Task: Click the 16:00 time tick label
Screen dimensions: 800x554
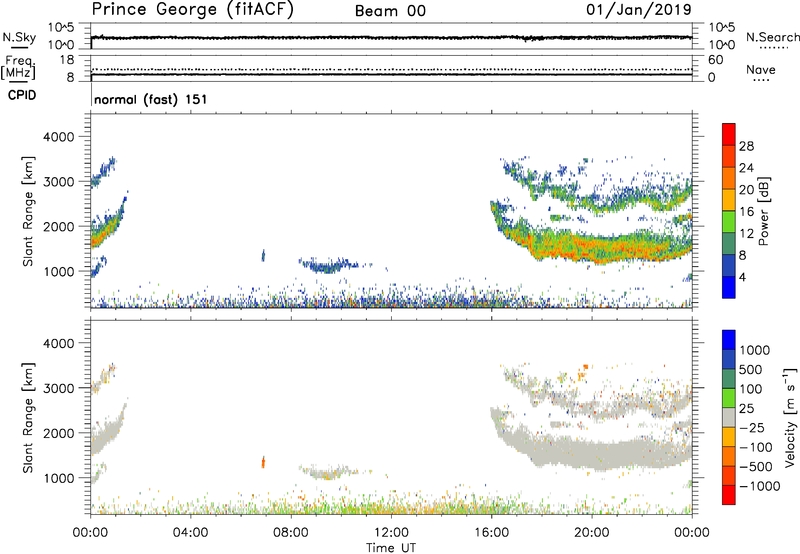Action: click(x=491, y=533)
